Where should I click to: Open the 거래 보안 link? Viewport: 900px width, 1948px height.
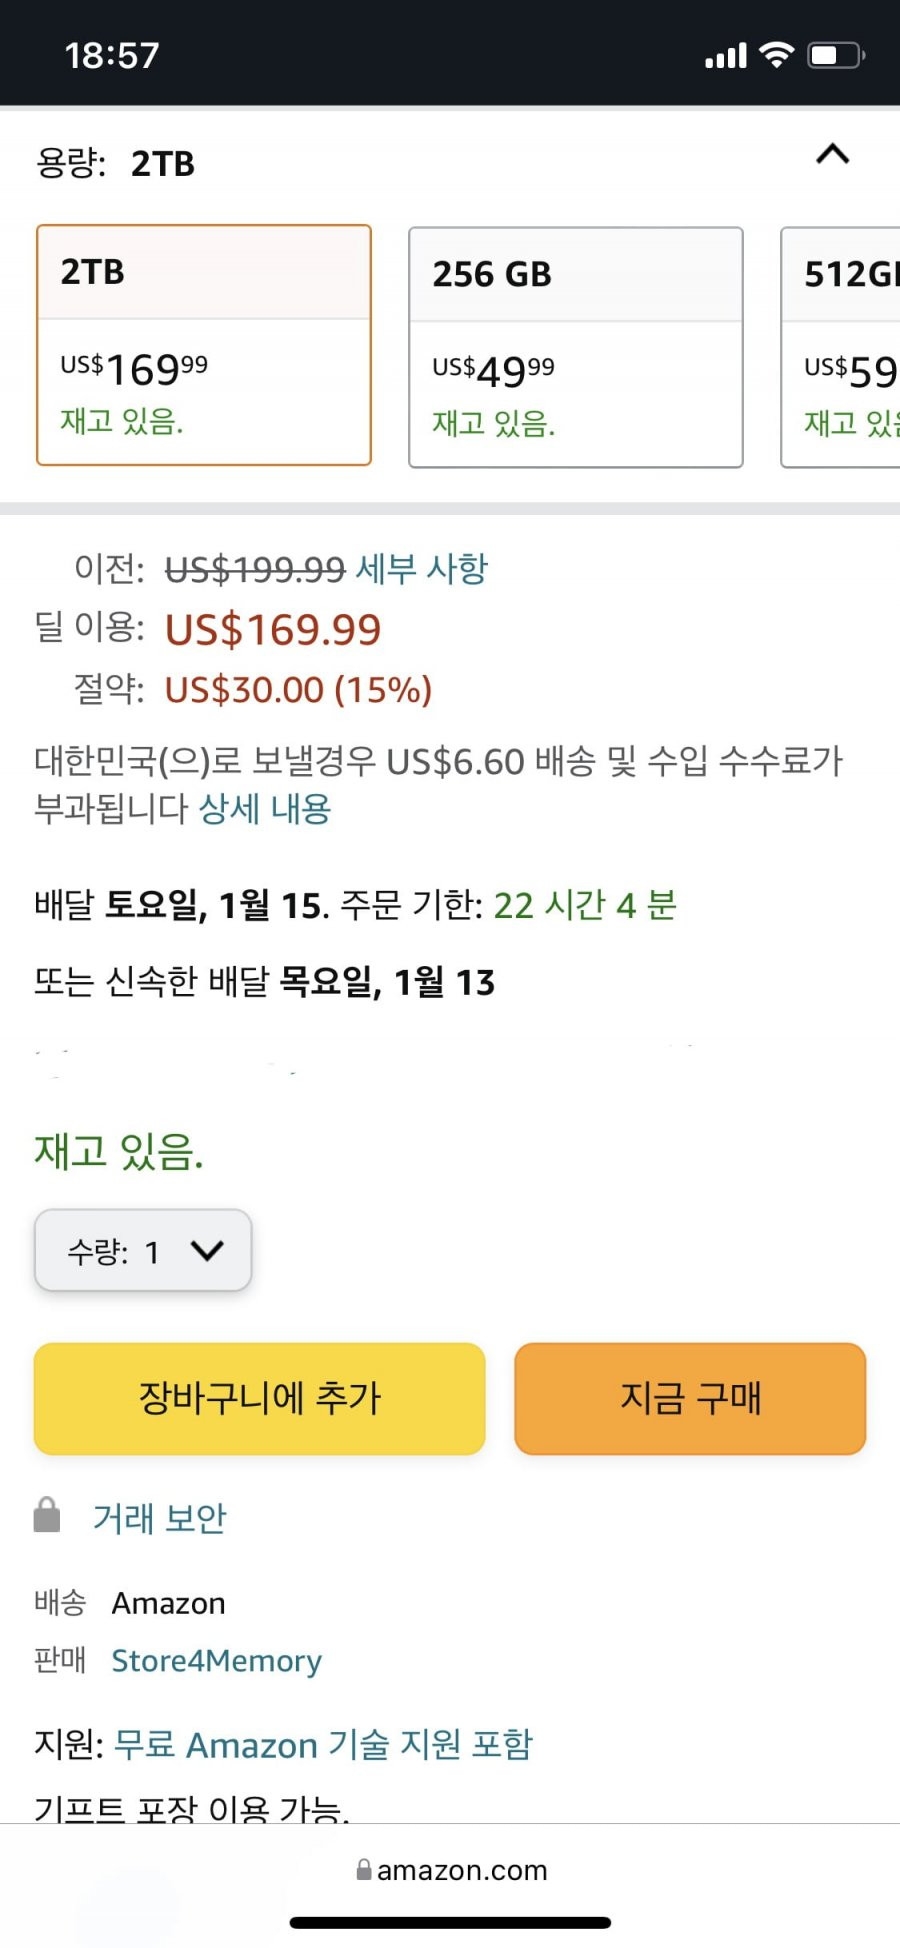tap(160, 1518)
